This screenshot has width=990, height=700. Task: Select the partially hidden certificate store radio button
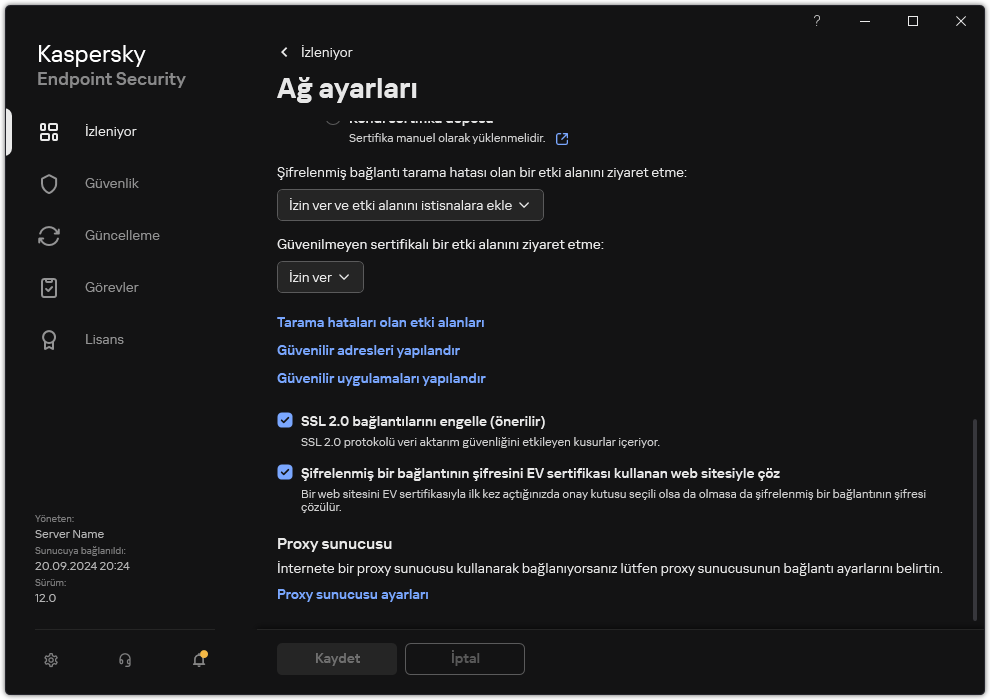point(333,120)
